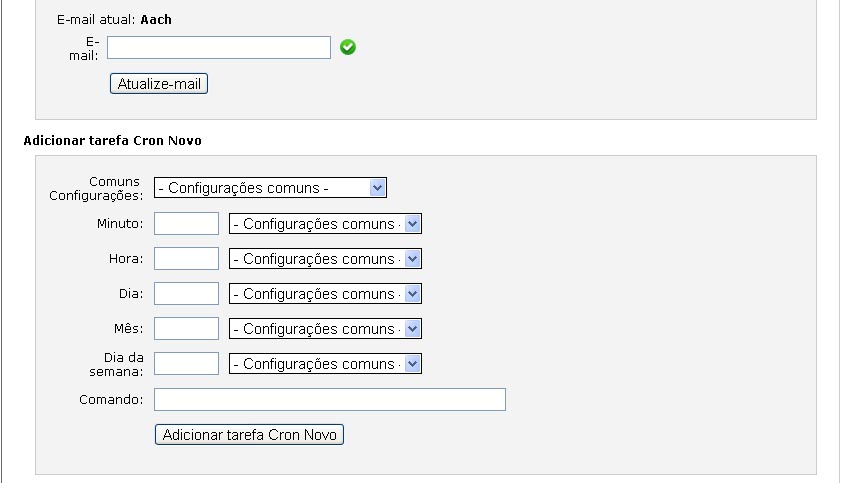This screenshot has width=843, height=483.
Task: Open the Mês common settings dropdown
Action: click(325, 329)
